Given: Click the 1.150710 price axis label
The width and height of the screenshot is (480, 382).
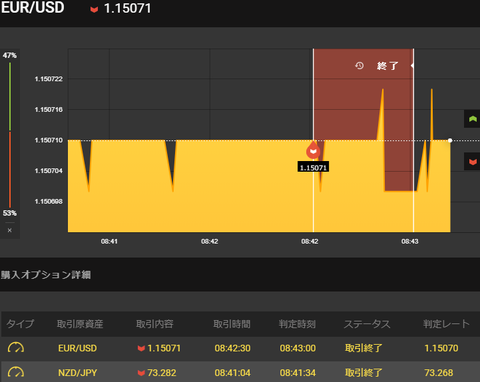Looking at the screenshot, I should 49,140.
